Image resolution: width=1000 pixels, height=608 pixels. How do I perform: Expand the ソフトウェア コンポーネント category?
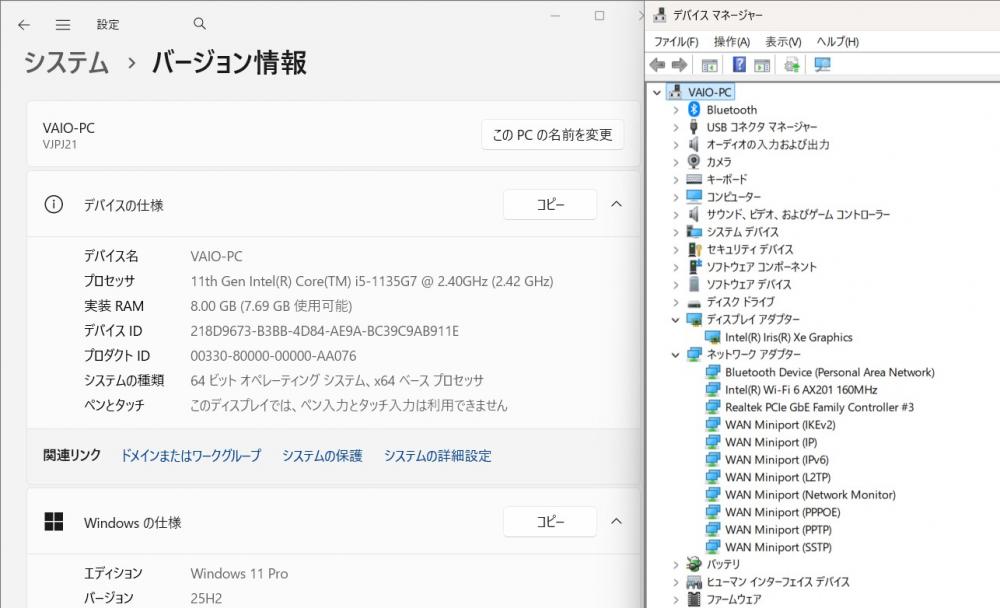tap(676, 267)
